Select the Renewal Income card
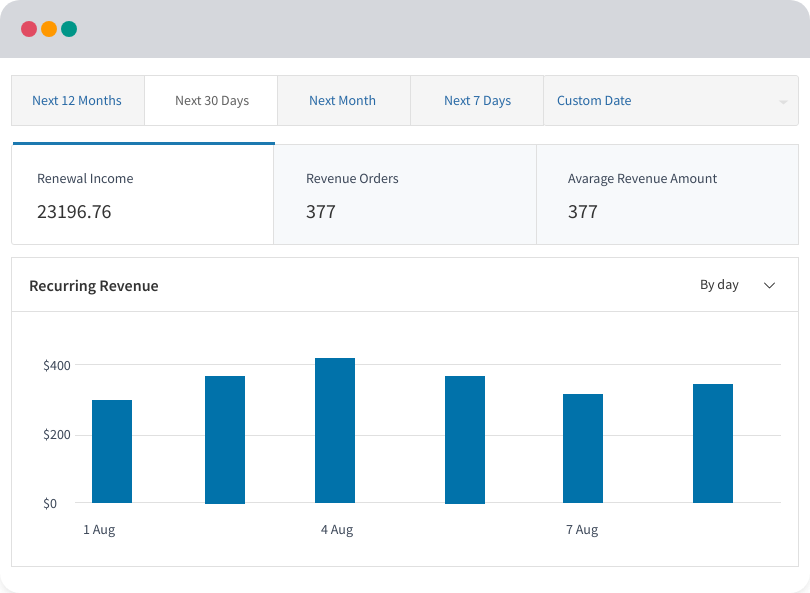Screen dimensions: 810x593 (142, 195)
